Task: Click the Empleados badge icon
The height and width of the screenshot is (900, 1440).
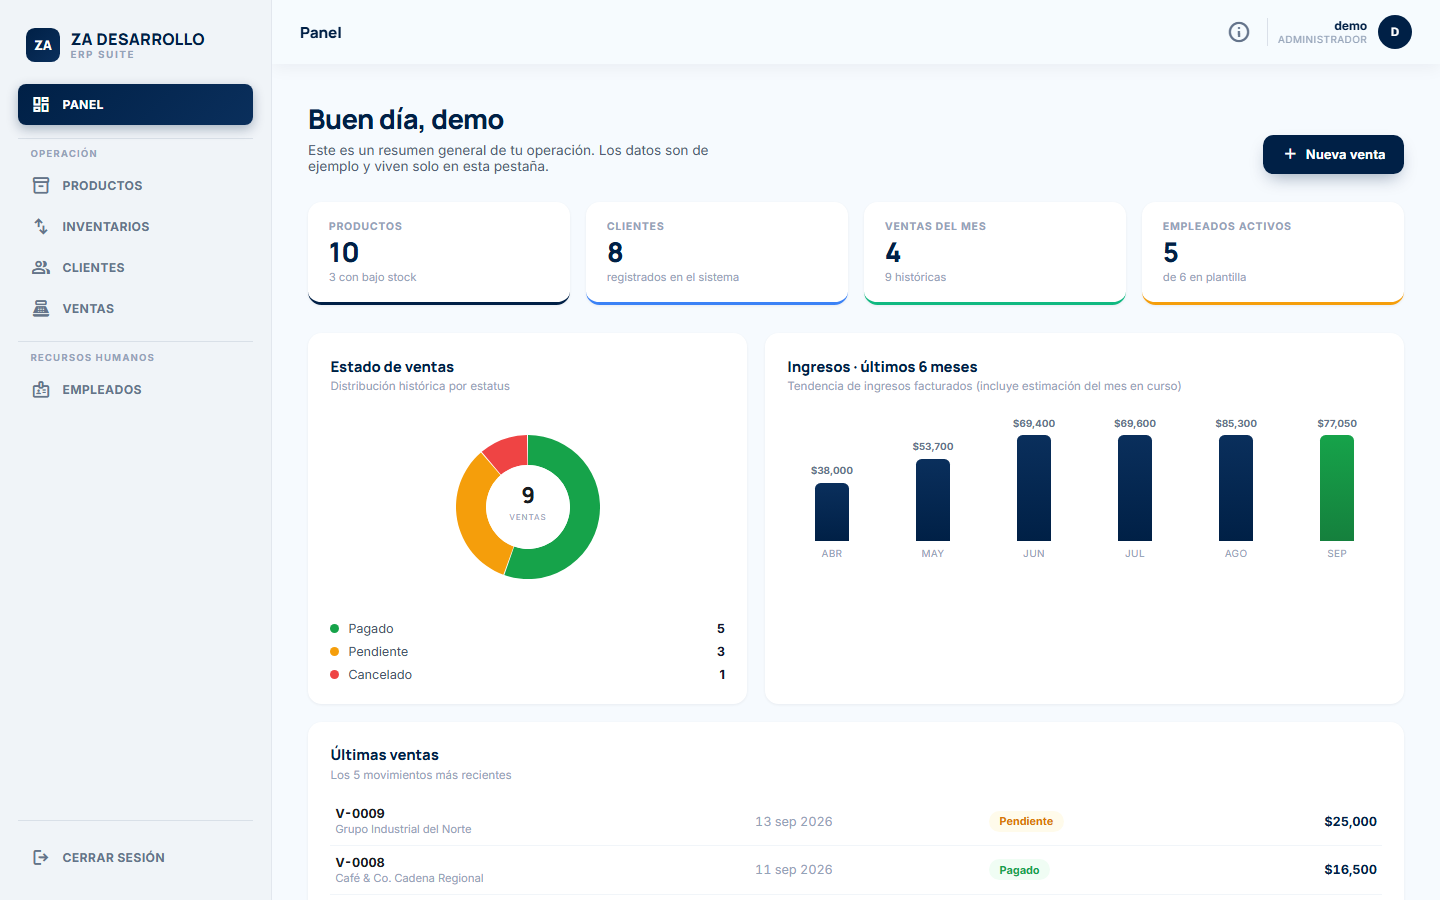Action: [x=41, y=389]
